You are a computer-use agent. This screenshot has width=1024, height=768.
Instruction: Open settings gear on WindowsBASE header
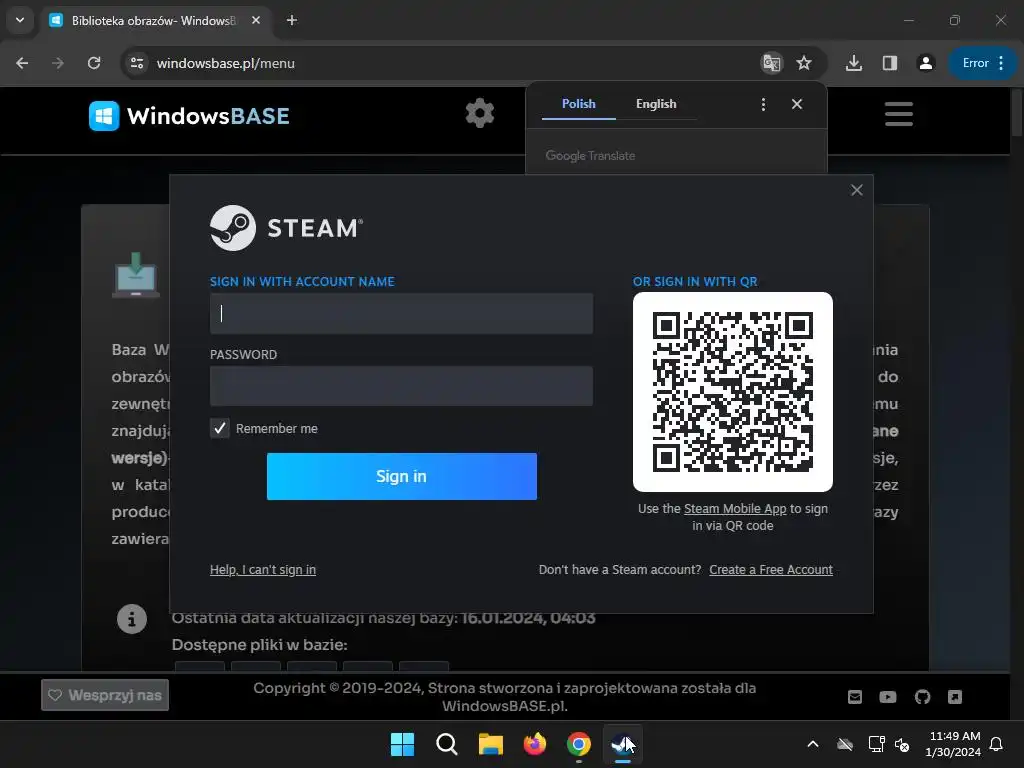click(x=480, y=114)
